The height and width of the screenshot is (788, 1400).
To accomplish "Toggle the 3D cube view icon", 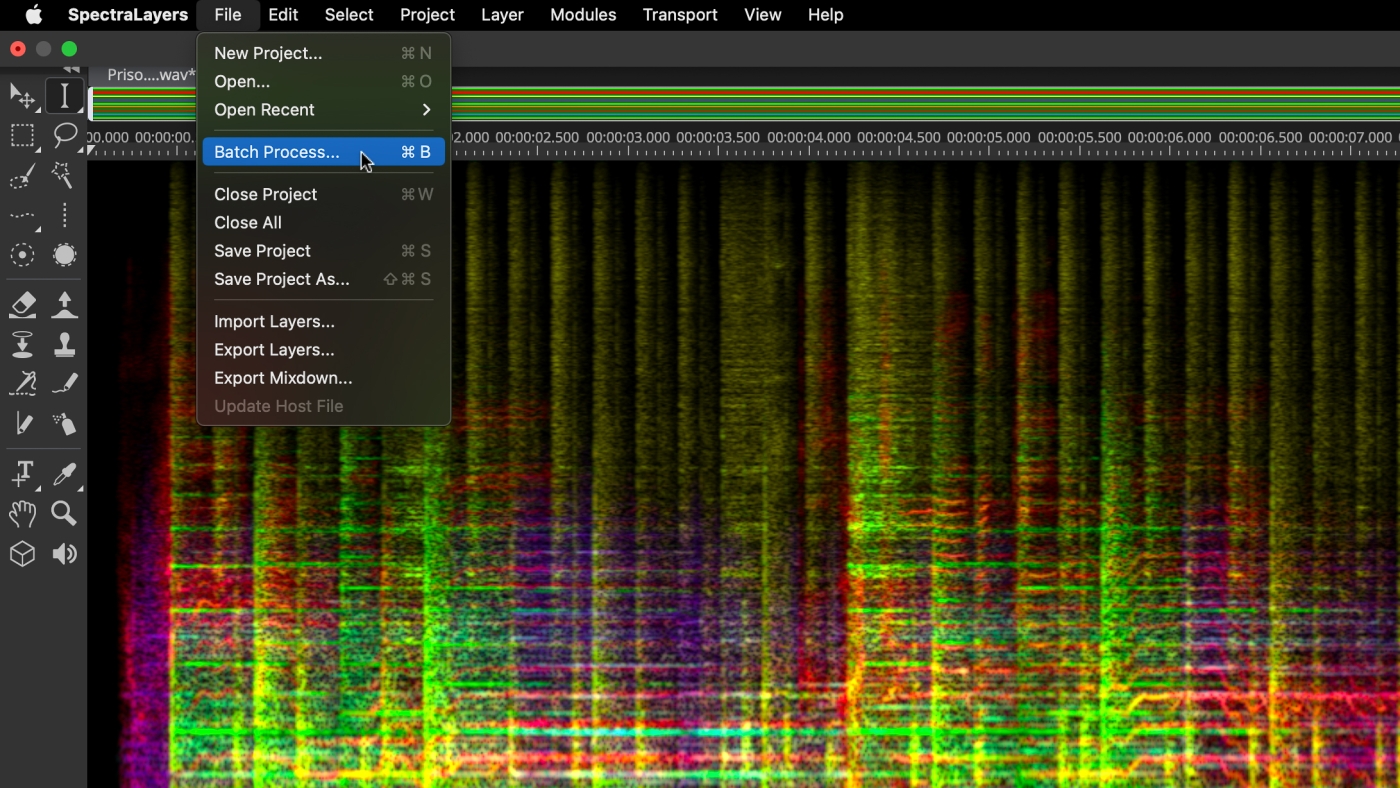I will click(x=22, y=554).
